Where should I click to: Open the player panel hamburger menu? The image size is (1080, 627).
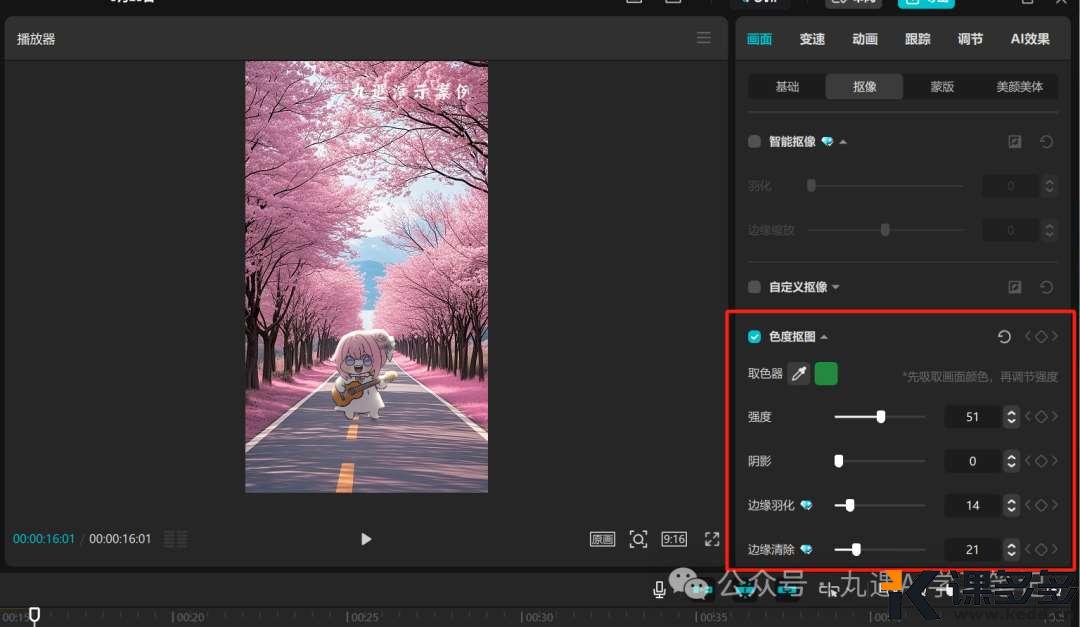coord(703,38)
